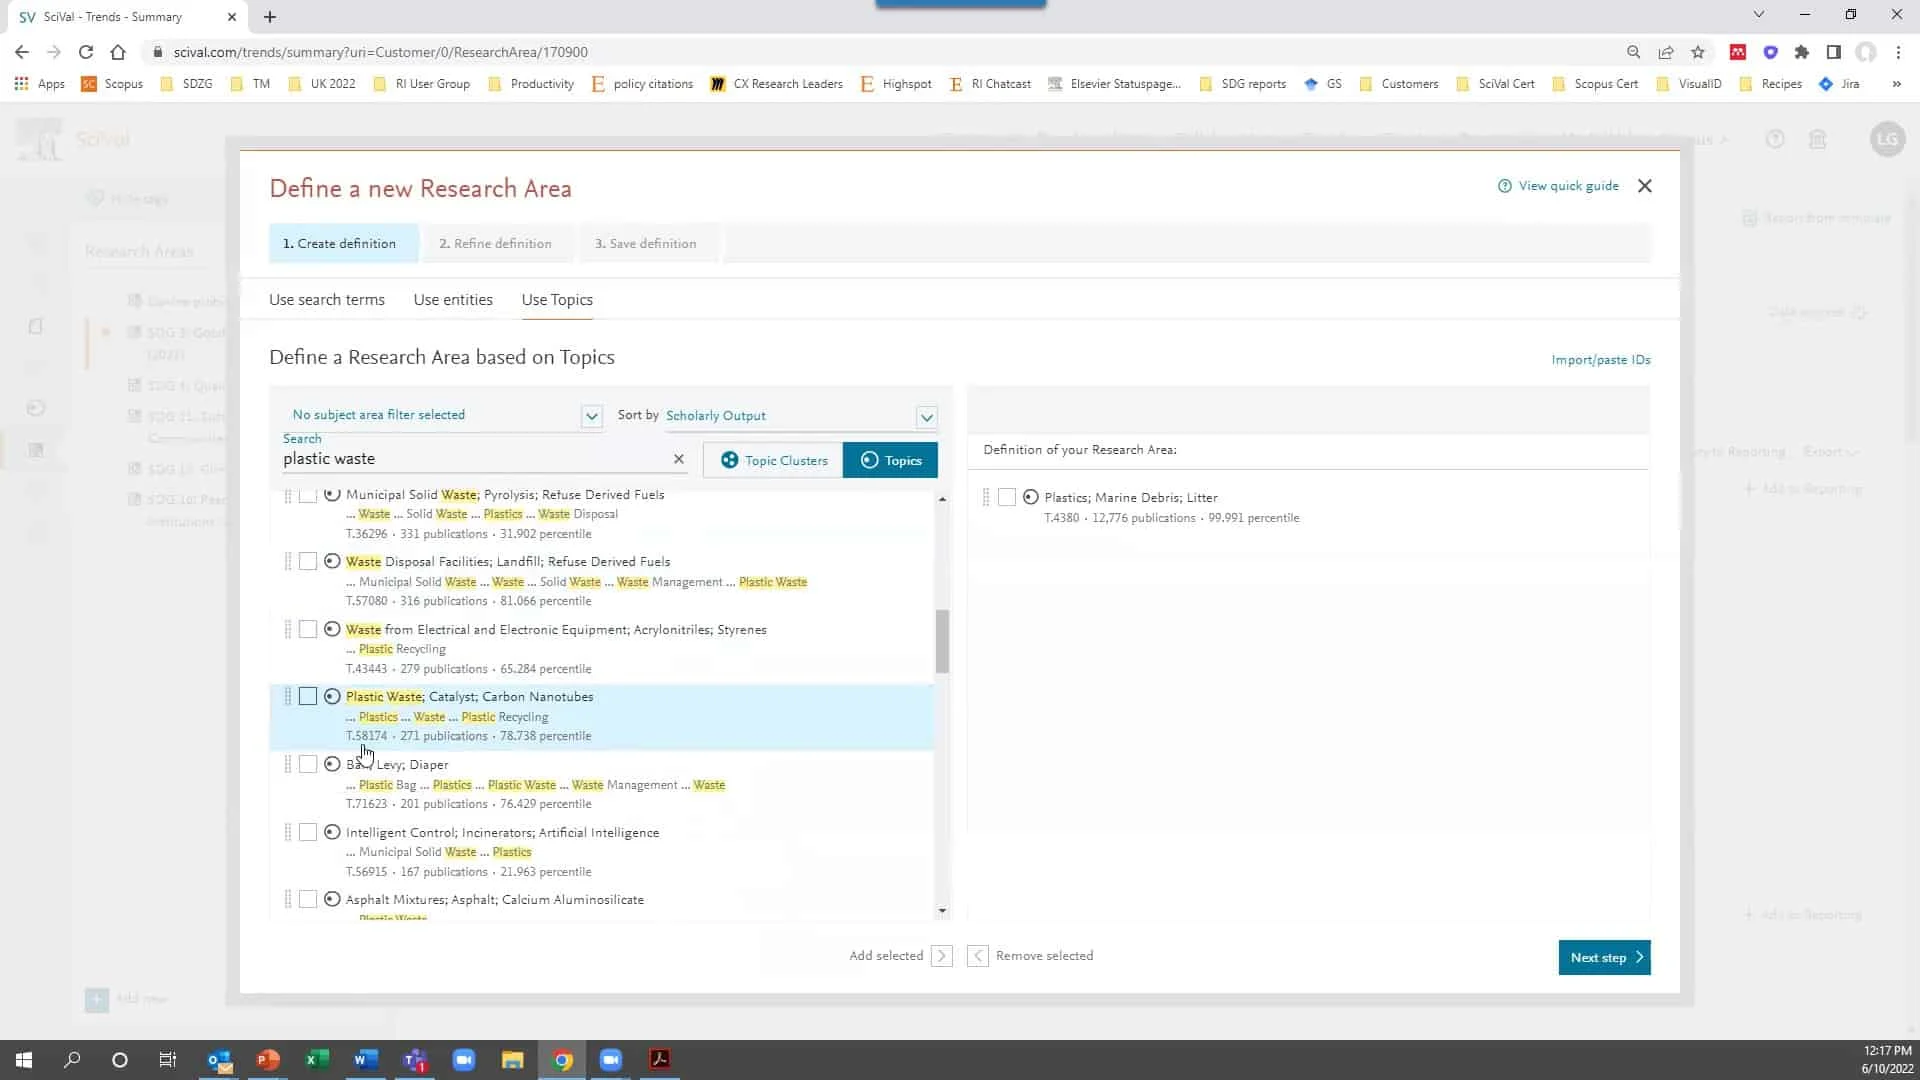This screenshot has height=1080, width=1920.
Task: Click Add selected arrow button
Action: pos(941,956)
